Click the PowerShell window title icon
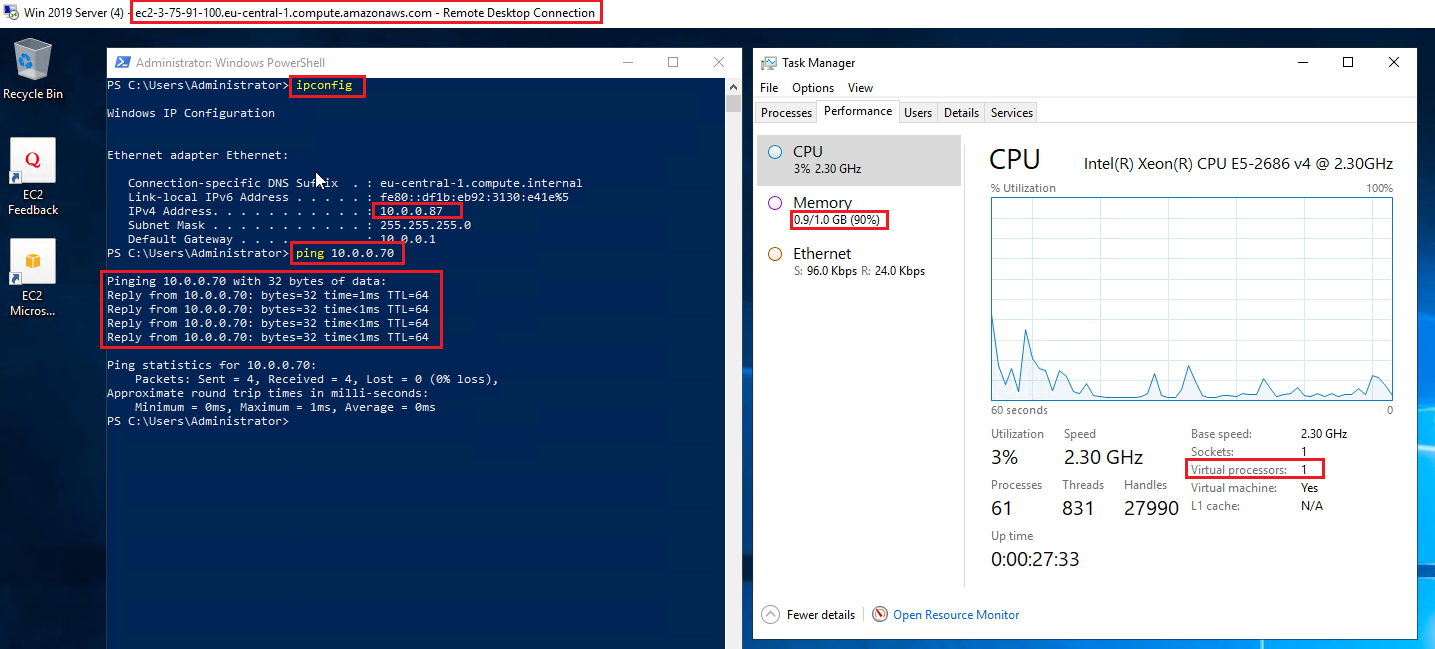The height and width of the screenshot is (649, 1435). click(122, 62)
